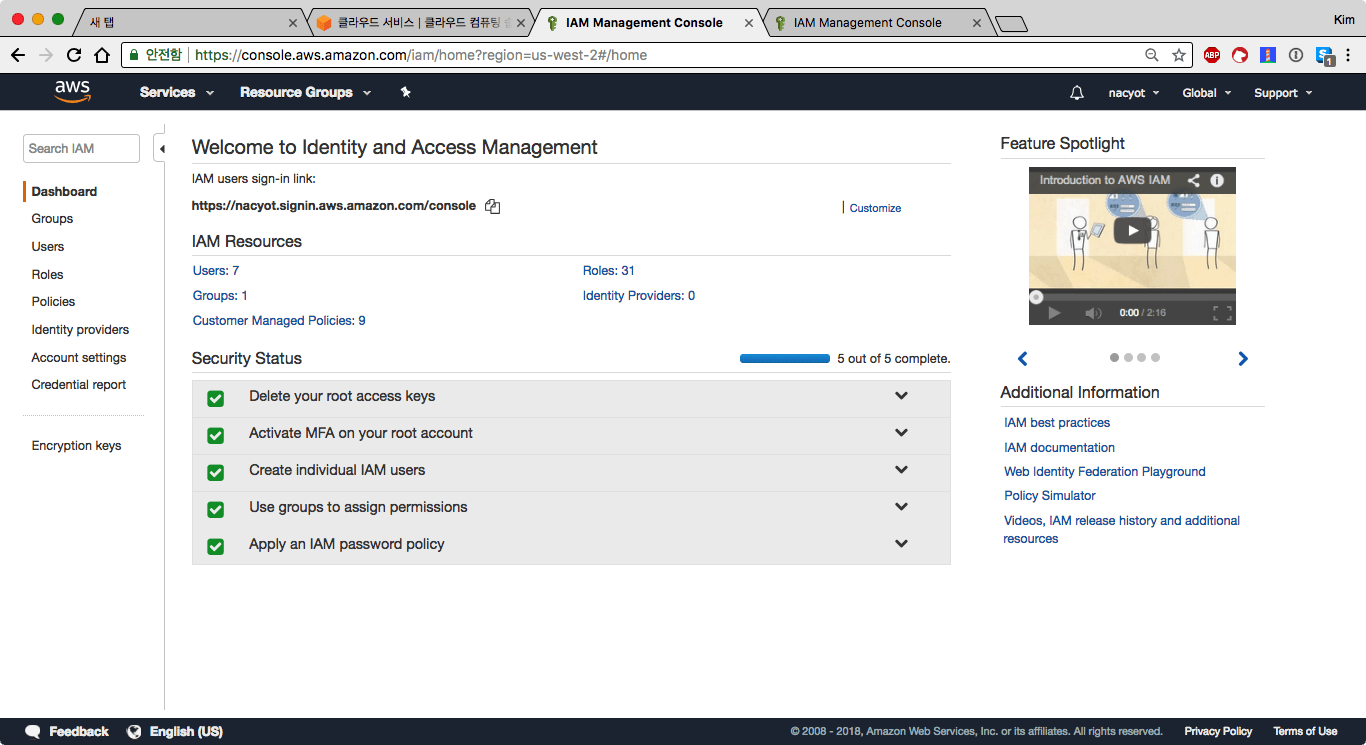The width and height of the screenshot is (1366, 745).
Task: Click the small play button in video controls
Action: click(1054, 313)
